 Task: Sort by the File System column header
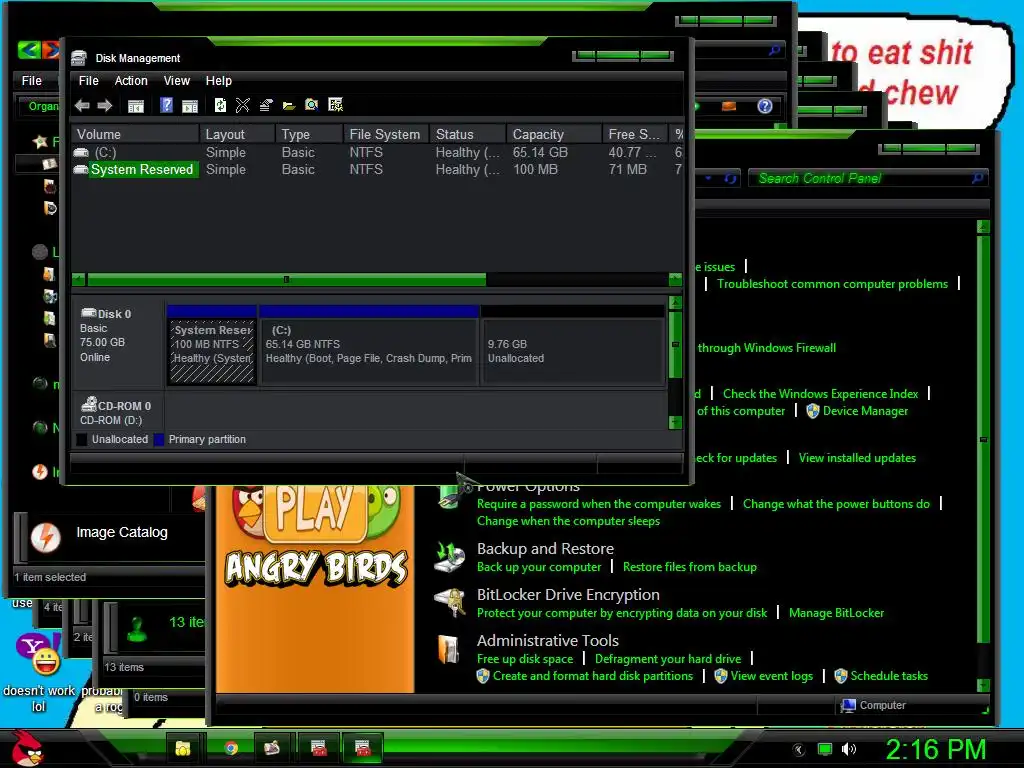pyautogui.click(x=385, y=135)
